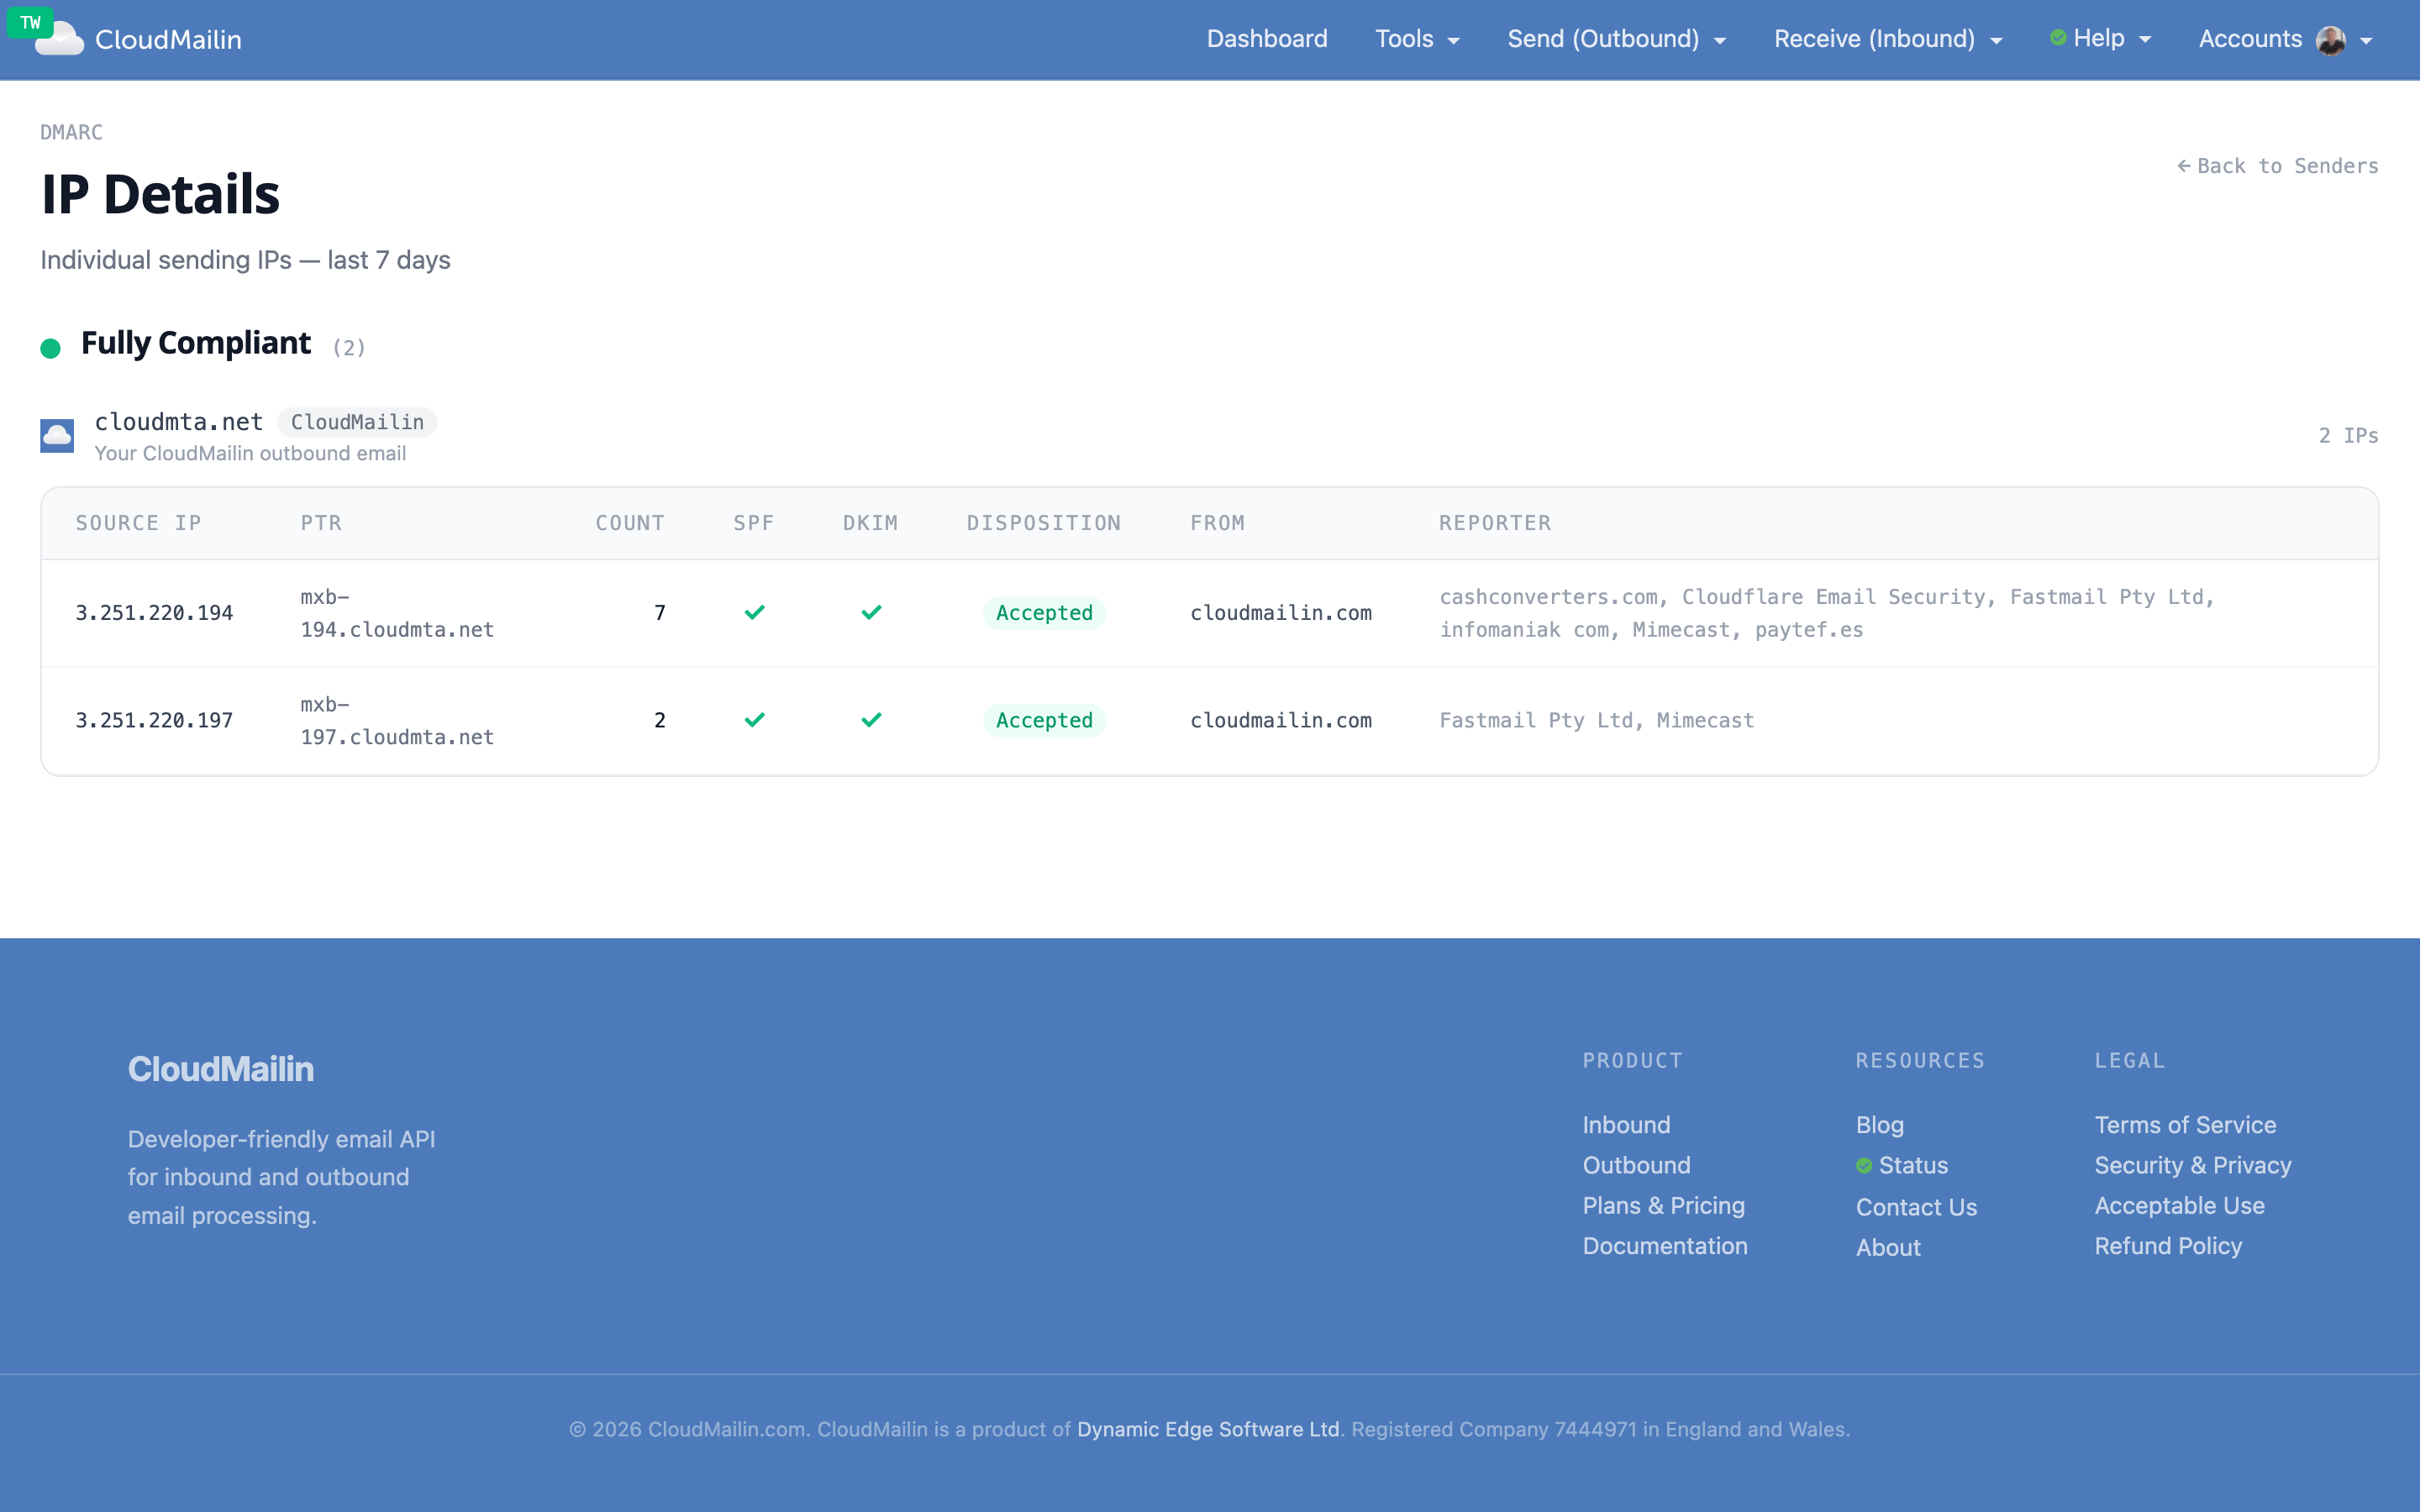The image size is (2420, 1512).
Task: Expand the Send (Outbound) menu
Action: (1617, 39)
